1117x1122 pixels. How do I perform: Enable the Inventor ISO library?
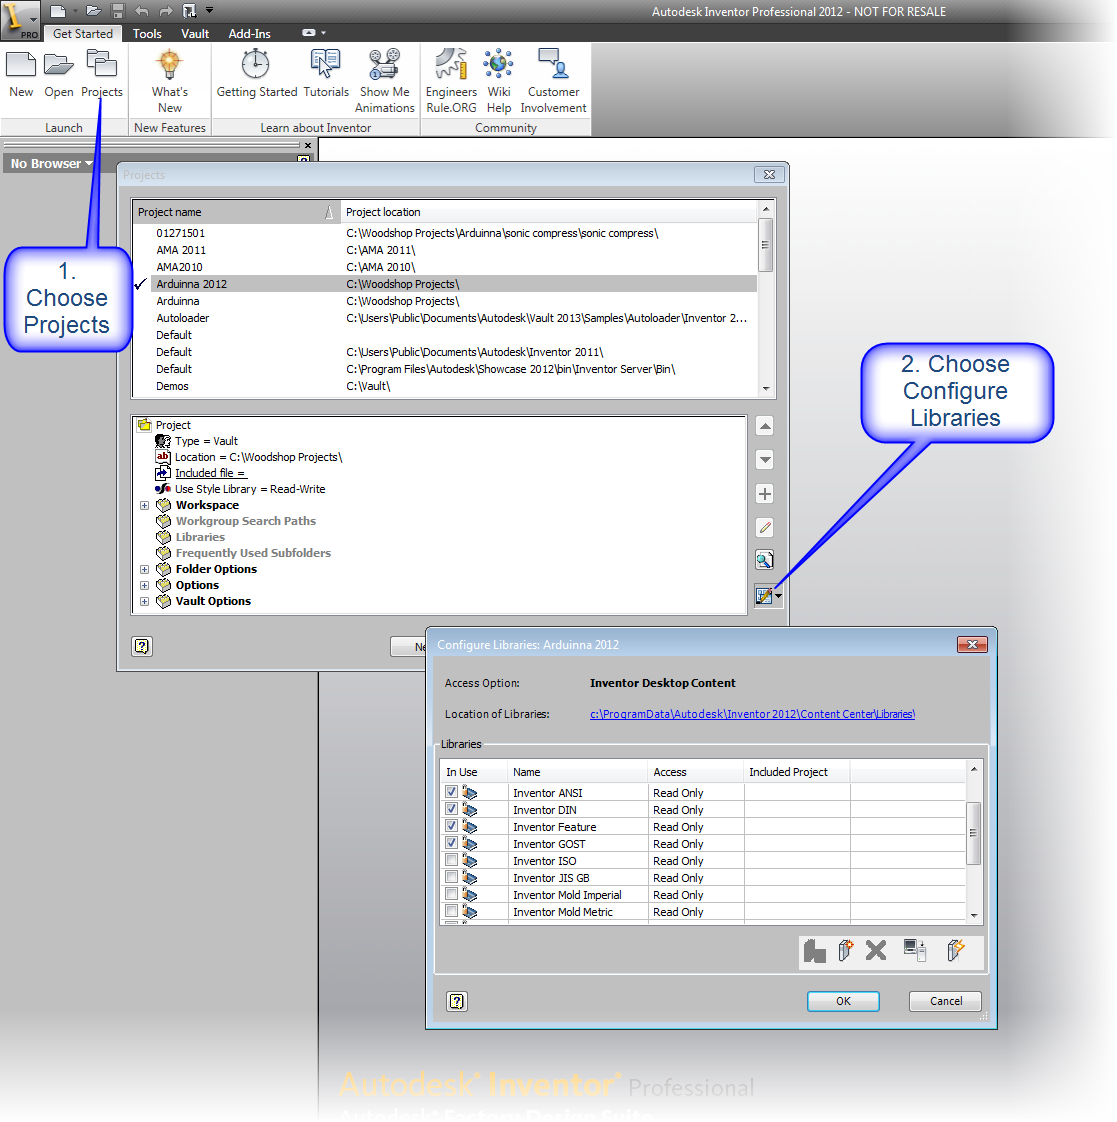click(x=451, y=860)
